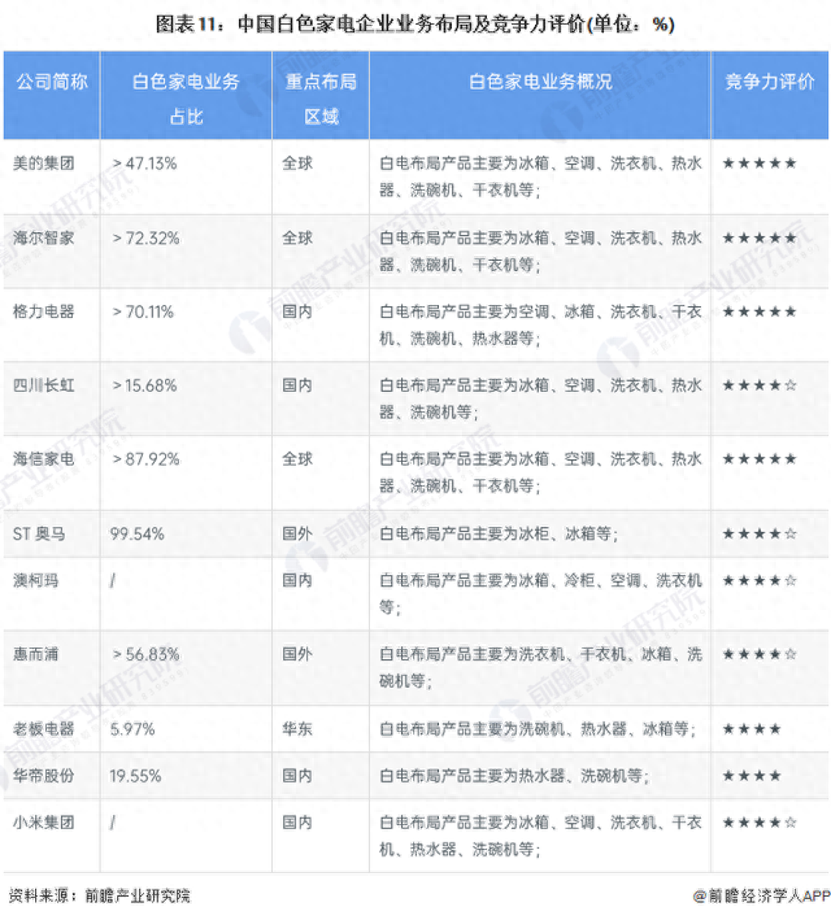Click company name 惠而浦
This screenshot has height=920, width=832.
pos(36,654)
